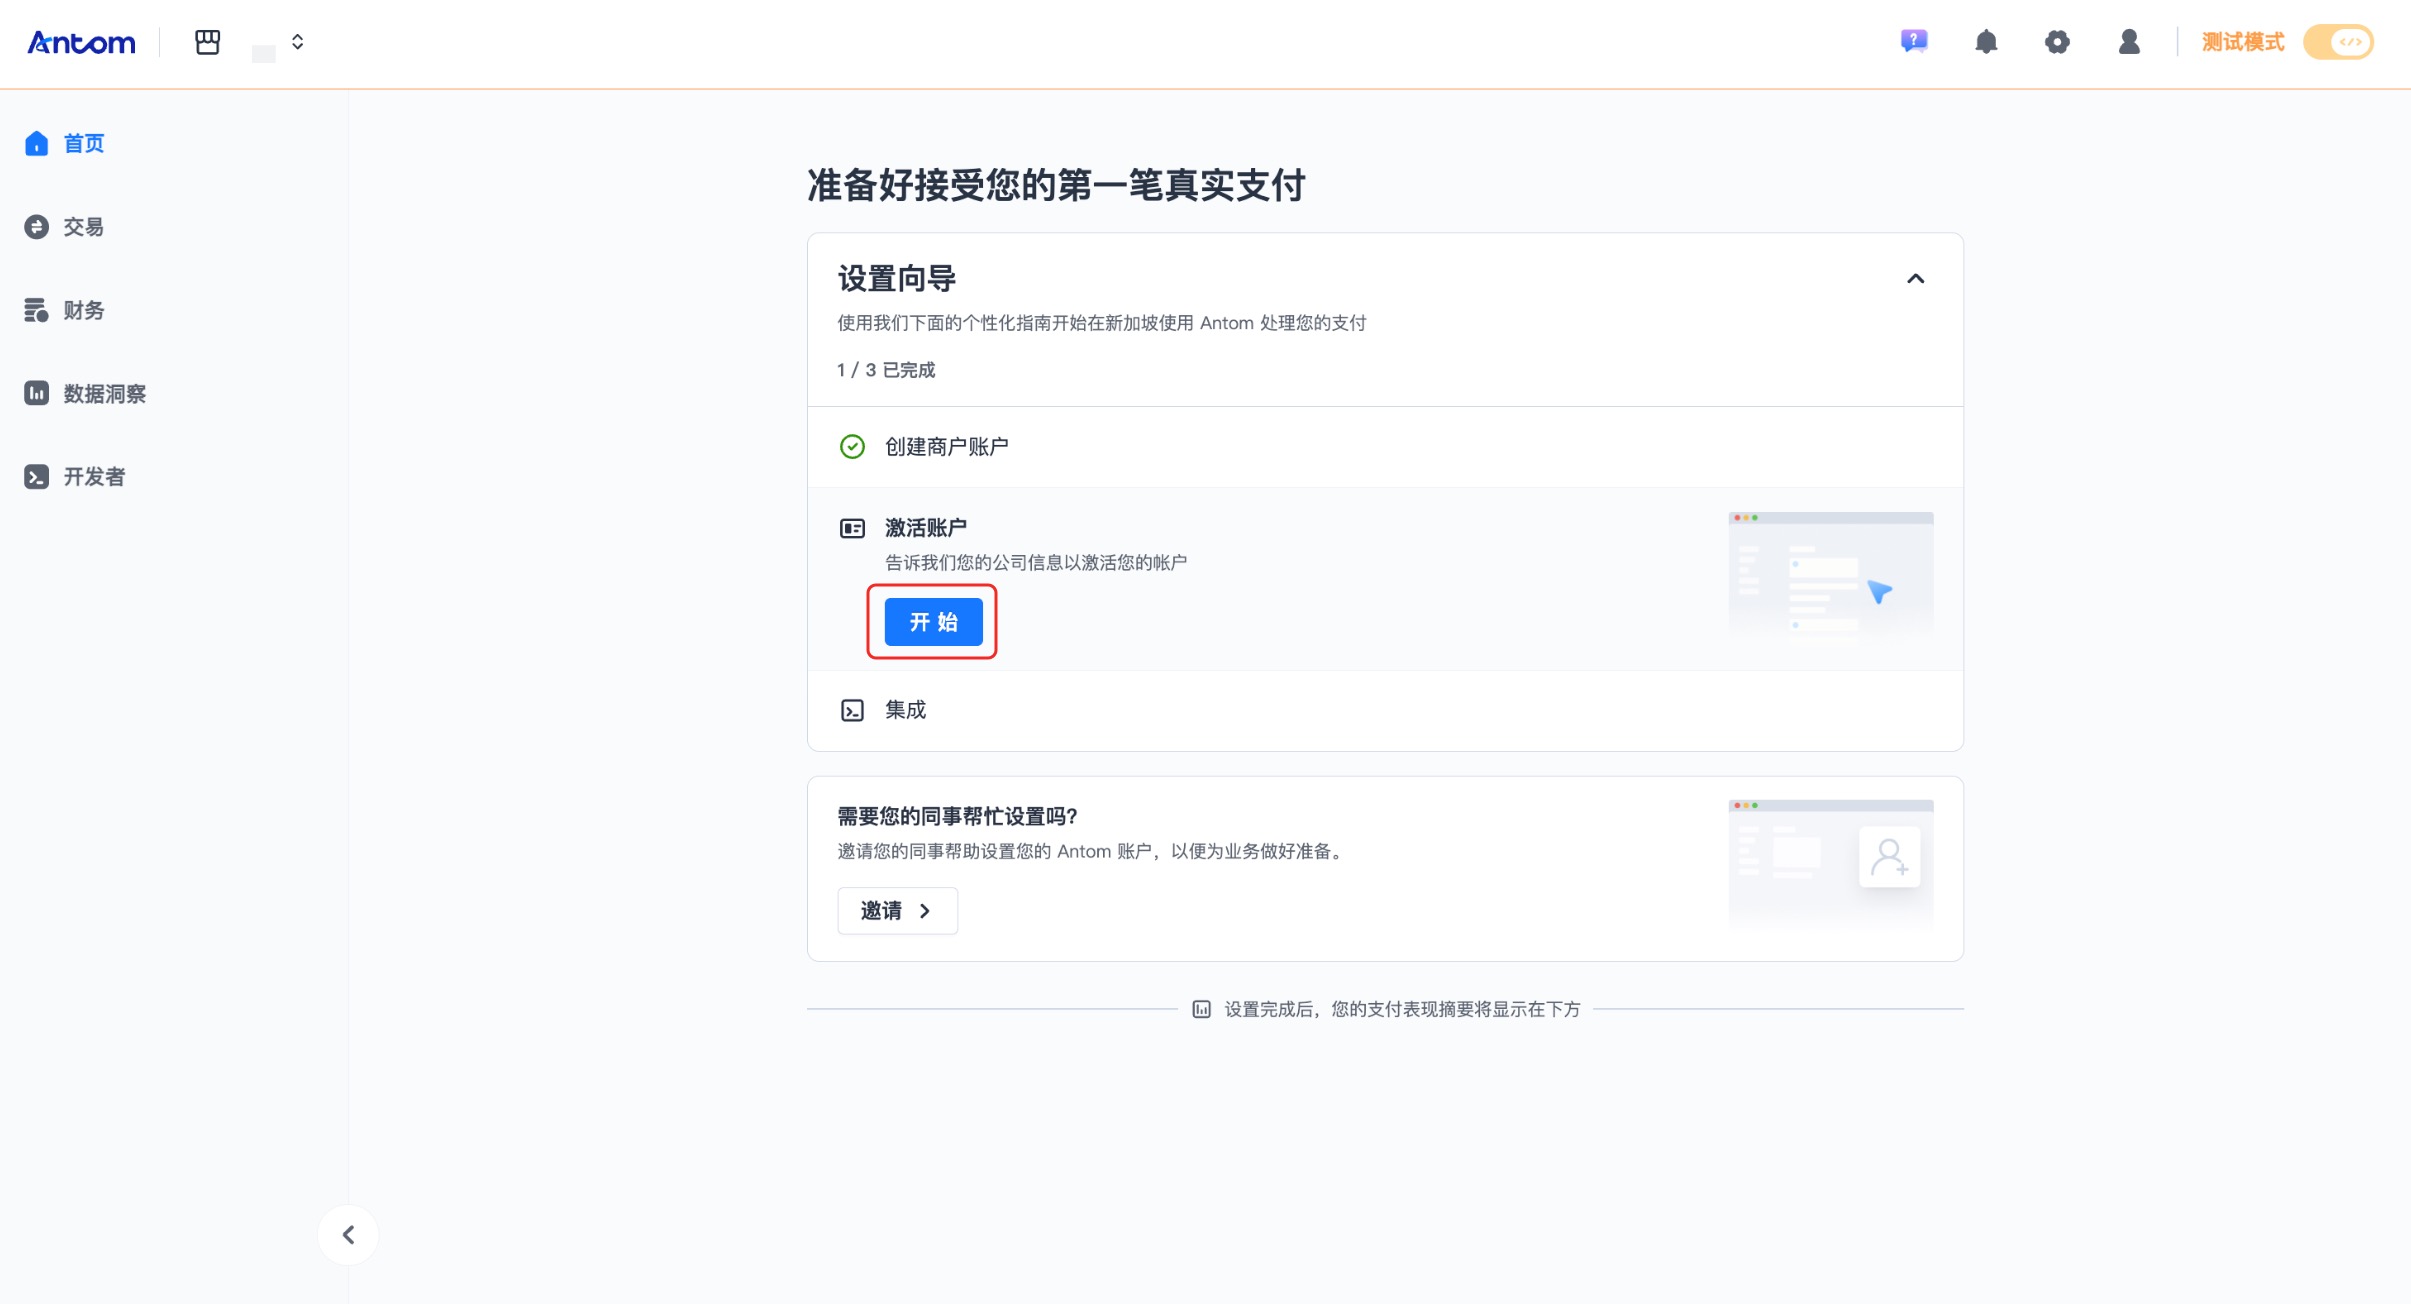2411x1304 pixels.
Task: Toggle the sandbox mode switch near 测试模式
Action: (2339, 42)
